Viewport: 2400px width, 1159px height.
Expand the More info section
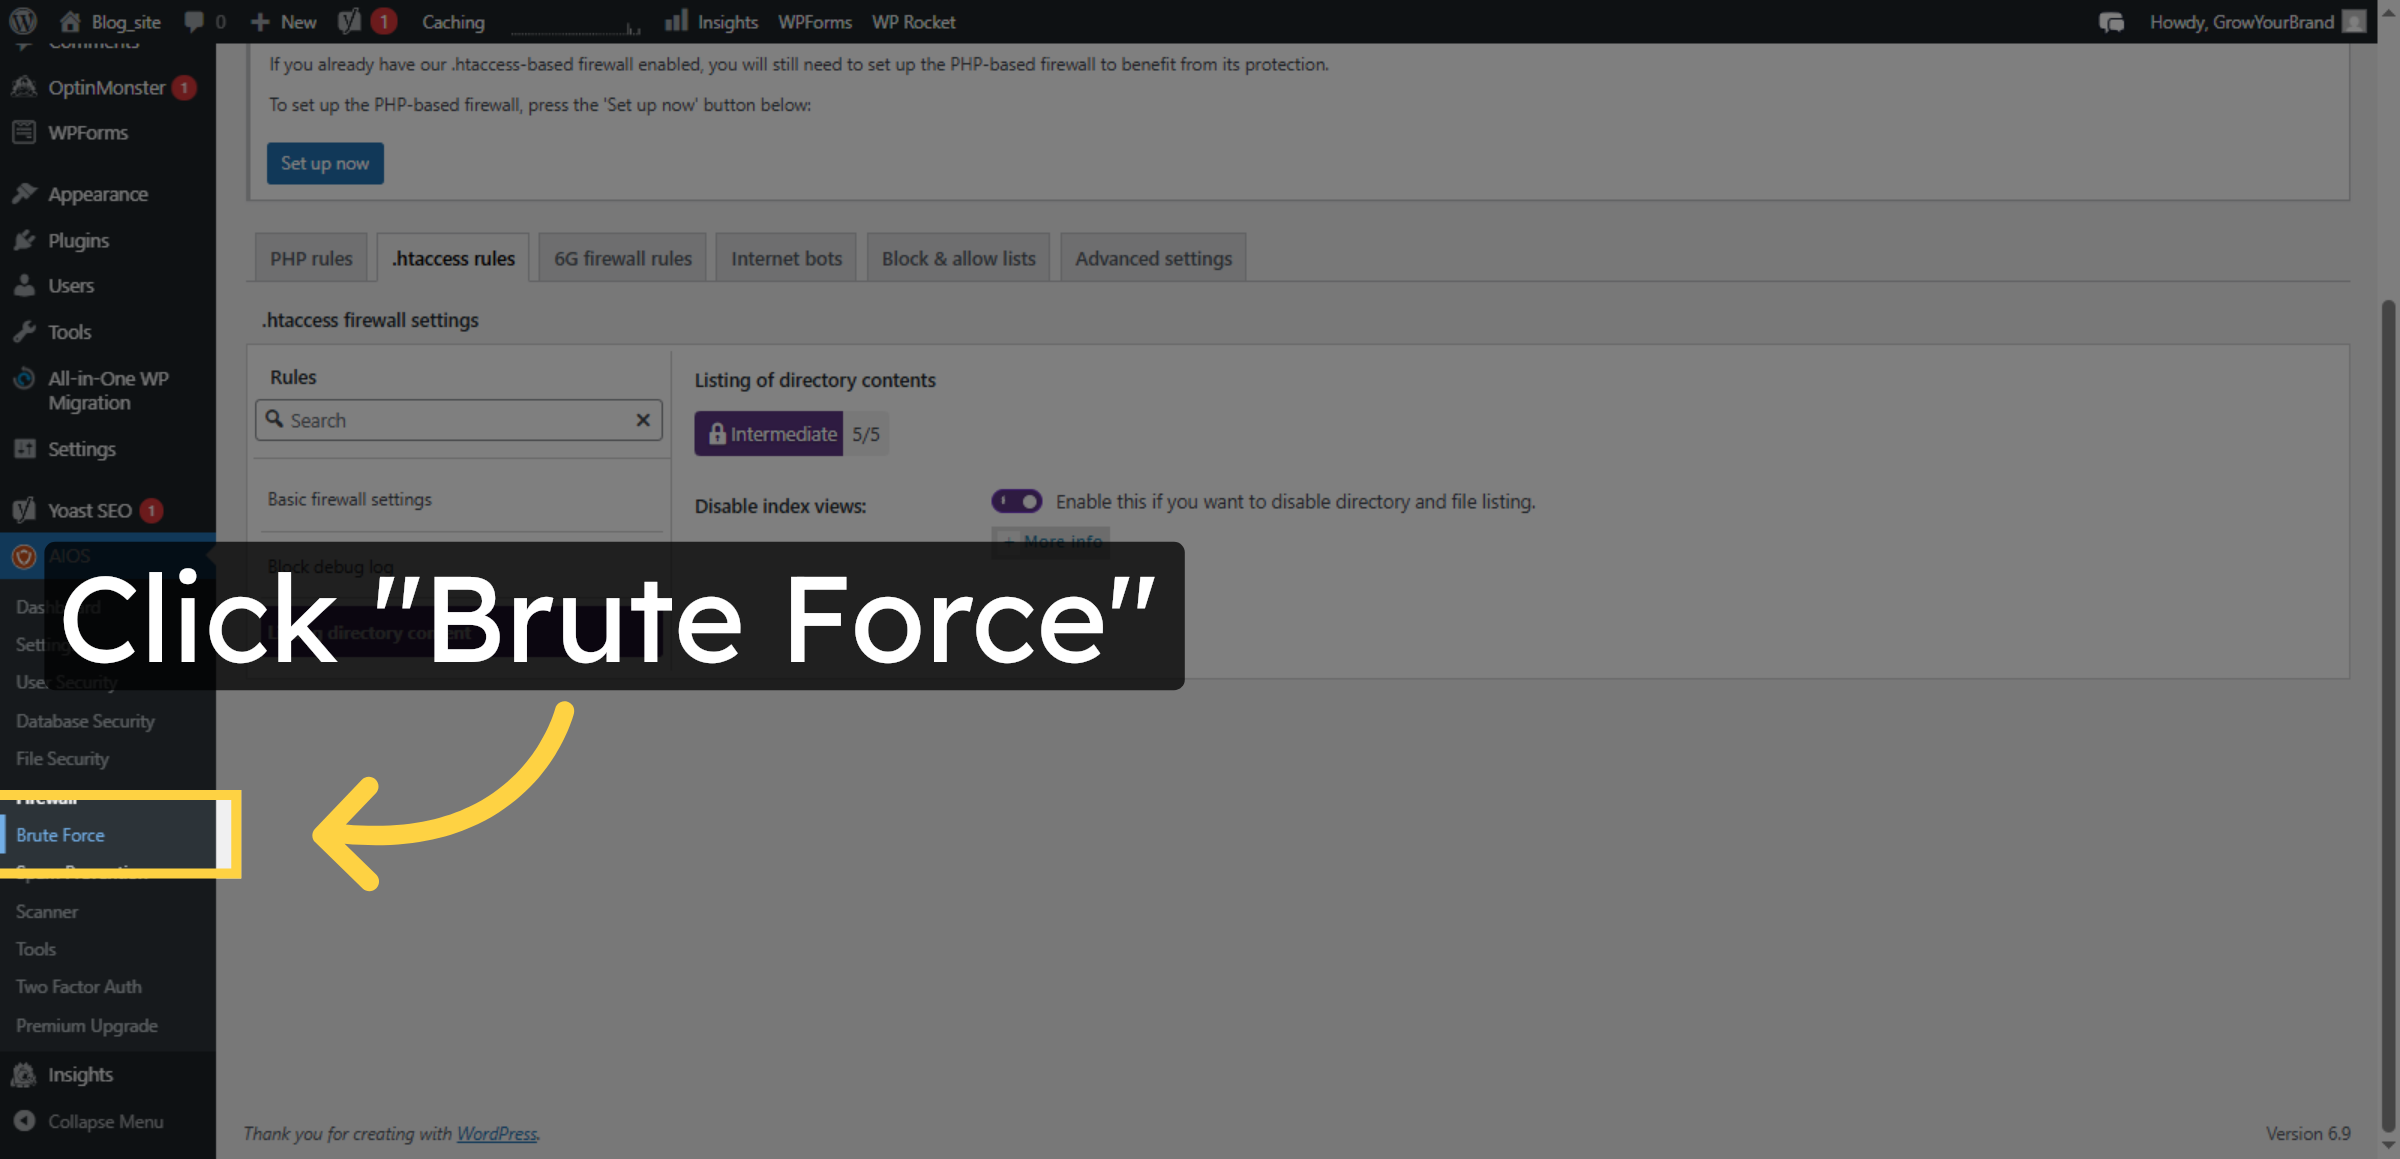[x=1049, y=541]
